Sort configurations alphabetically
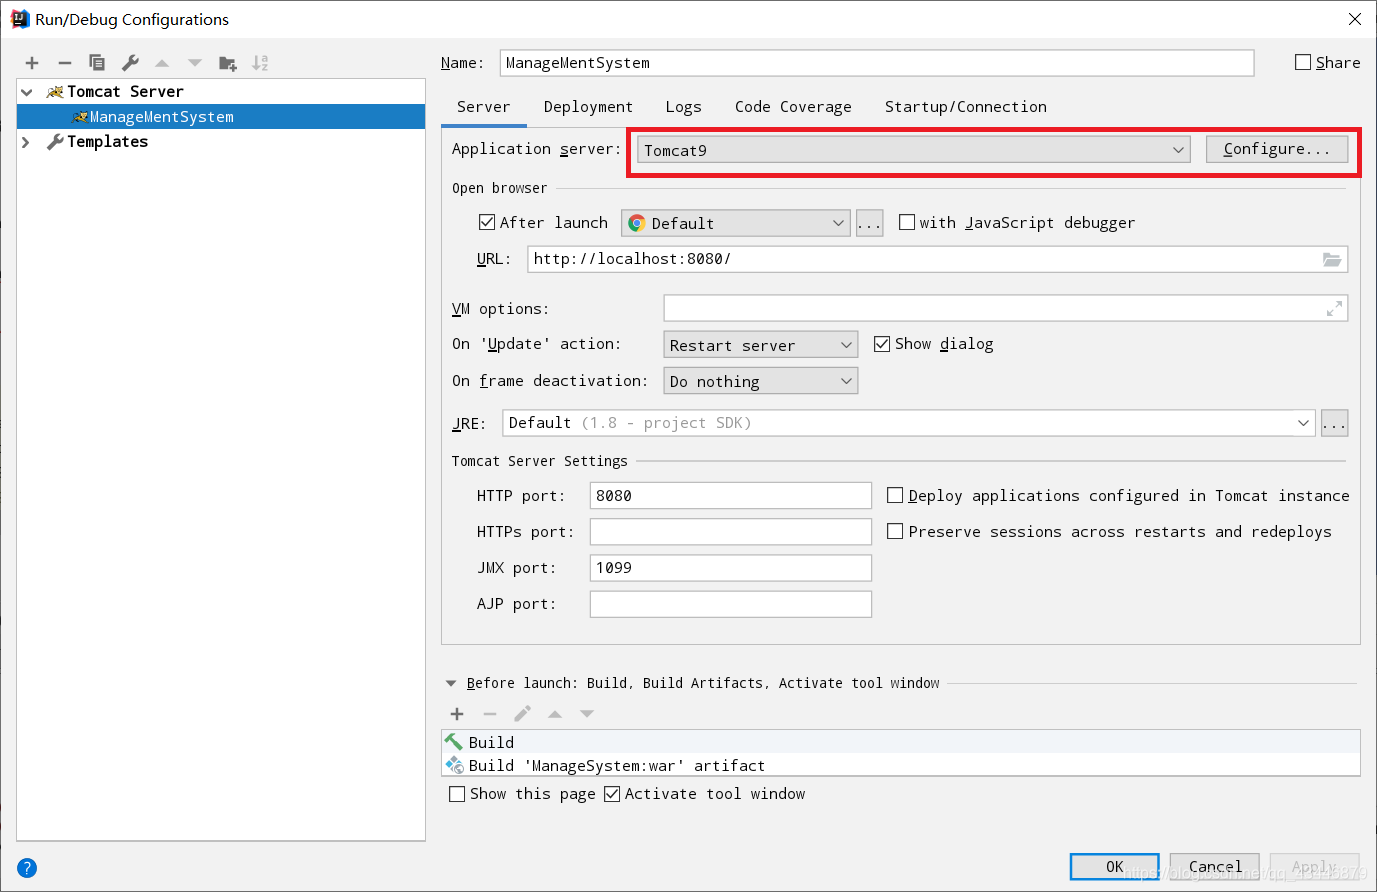 pos(260,63)
